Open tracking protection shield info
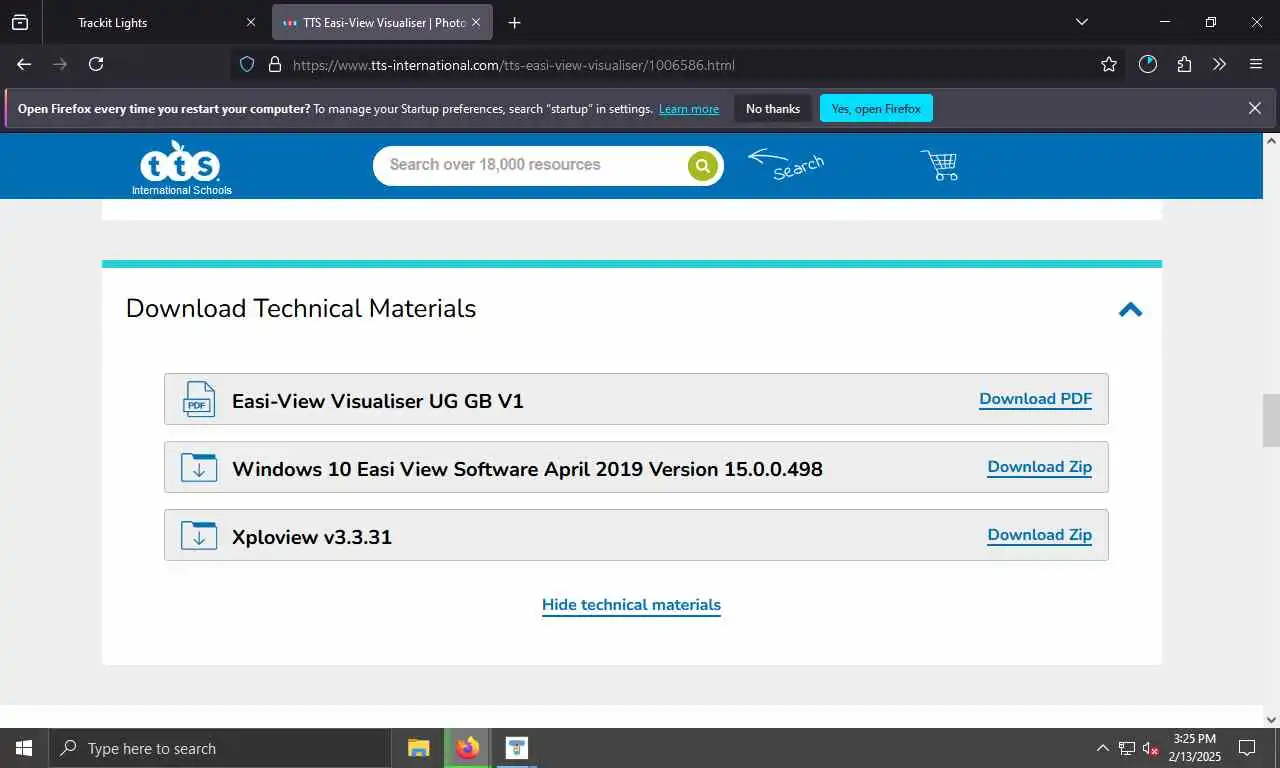1280x768 pixels. pyautogui.click(x=247, y=64)
